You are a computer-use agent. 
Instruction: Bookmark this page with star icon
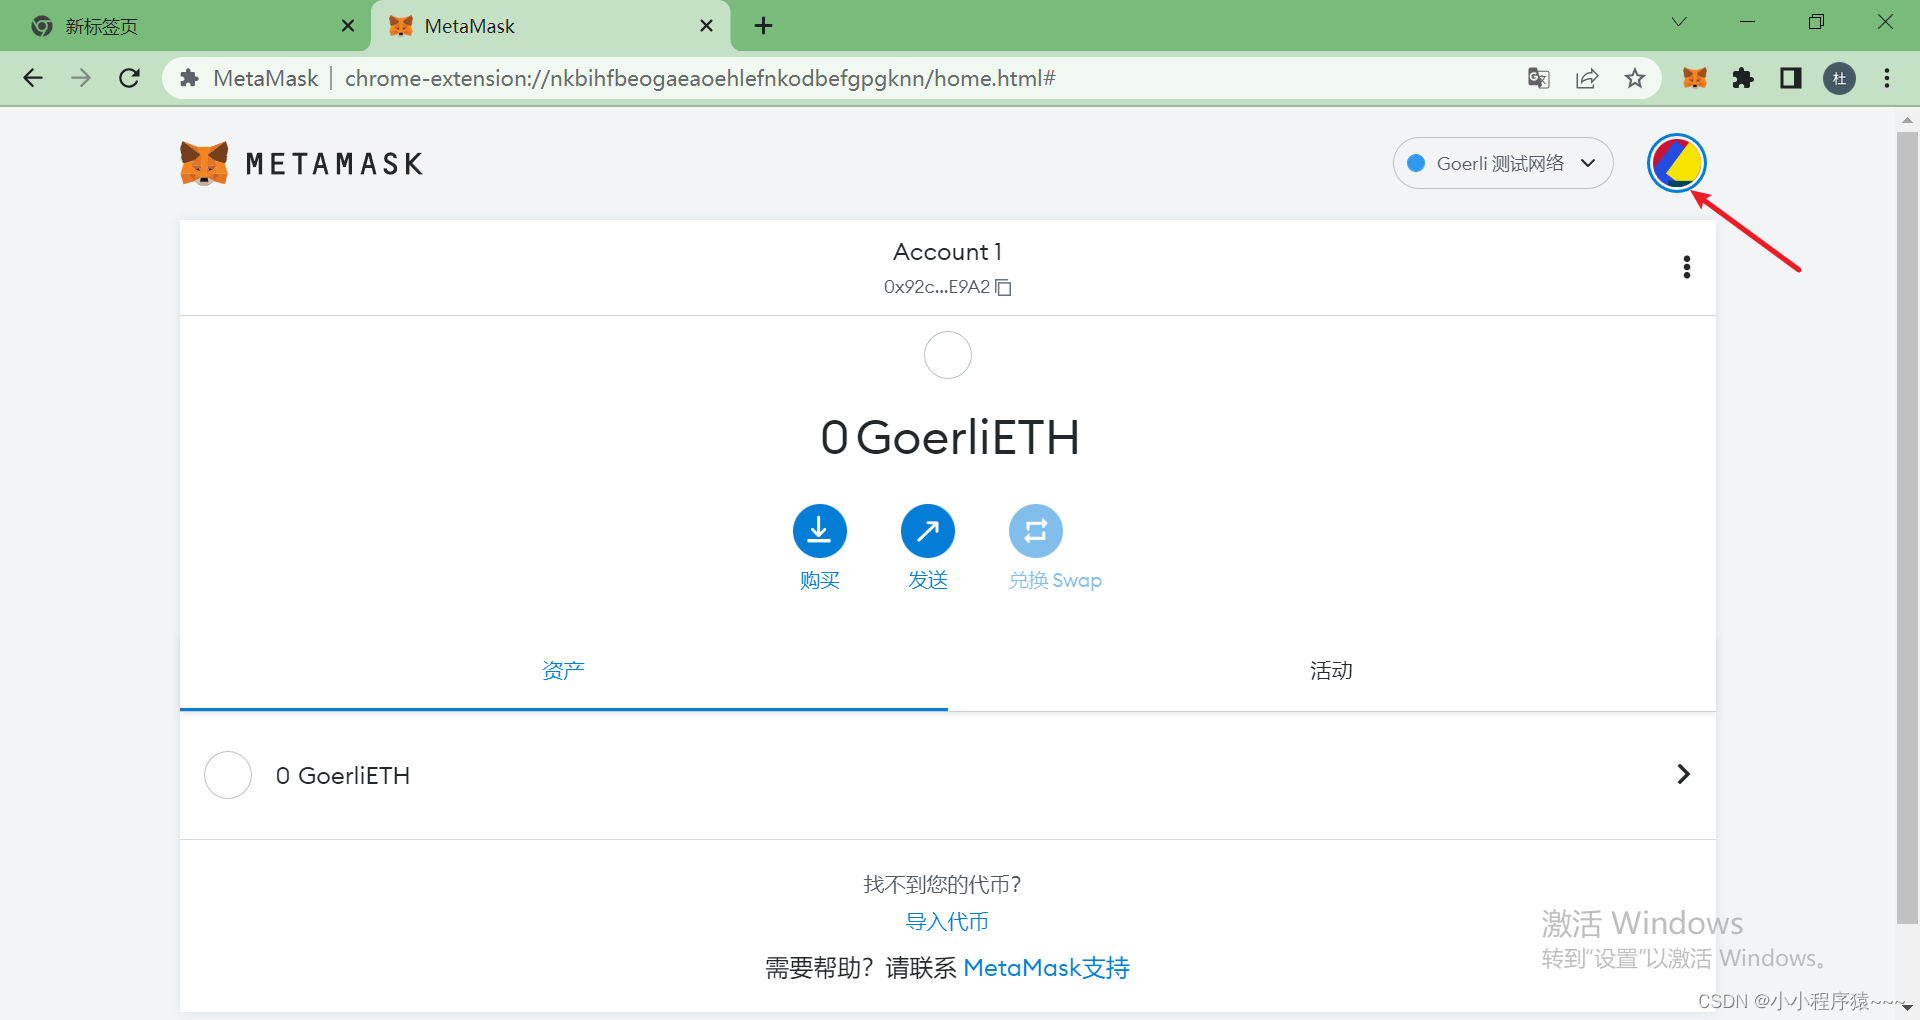[x=1634, y=78]
